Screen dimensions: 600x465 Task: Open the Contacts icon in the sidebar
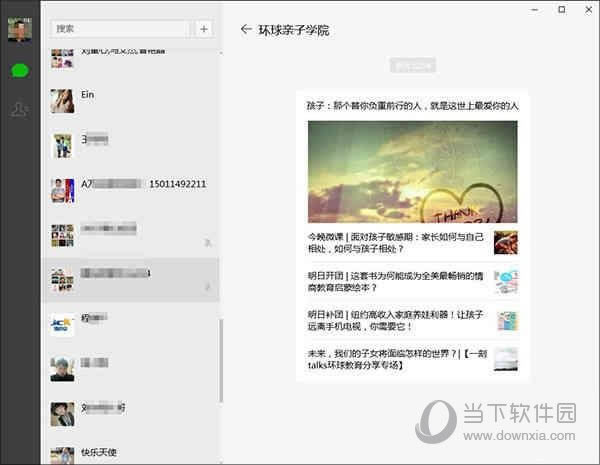[19, 109]
